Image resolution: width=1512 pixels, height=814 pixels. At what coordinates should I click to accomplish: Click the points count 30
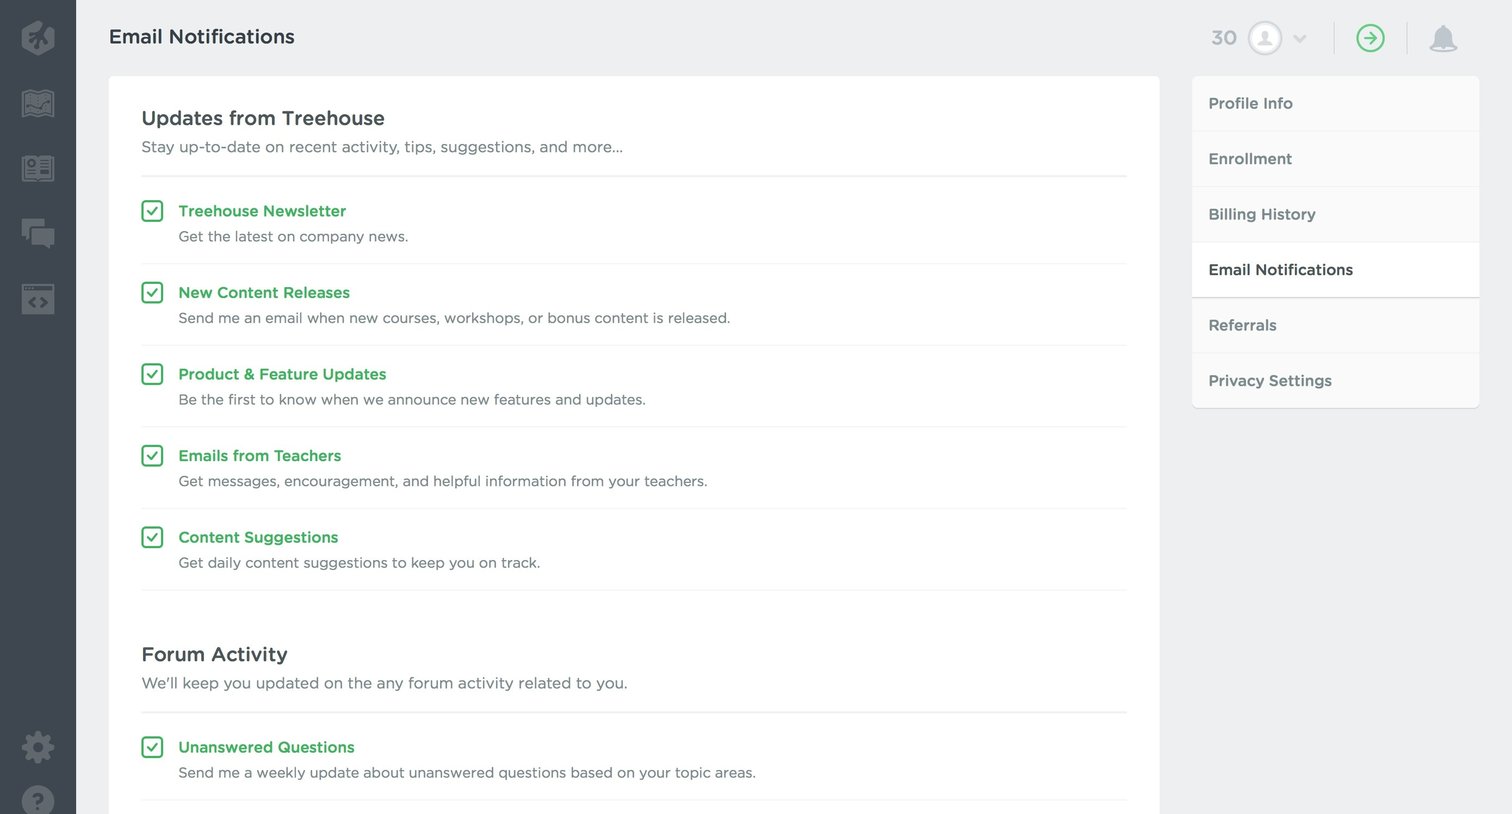pyautogui.click(x=1224, y=38)
